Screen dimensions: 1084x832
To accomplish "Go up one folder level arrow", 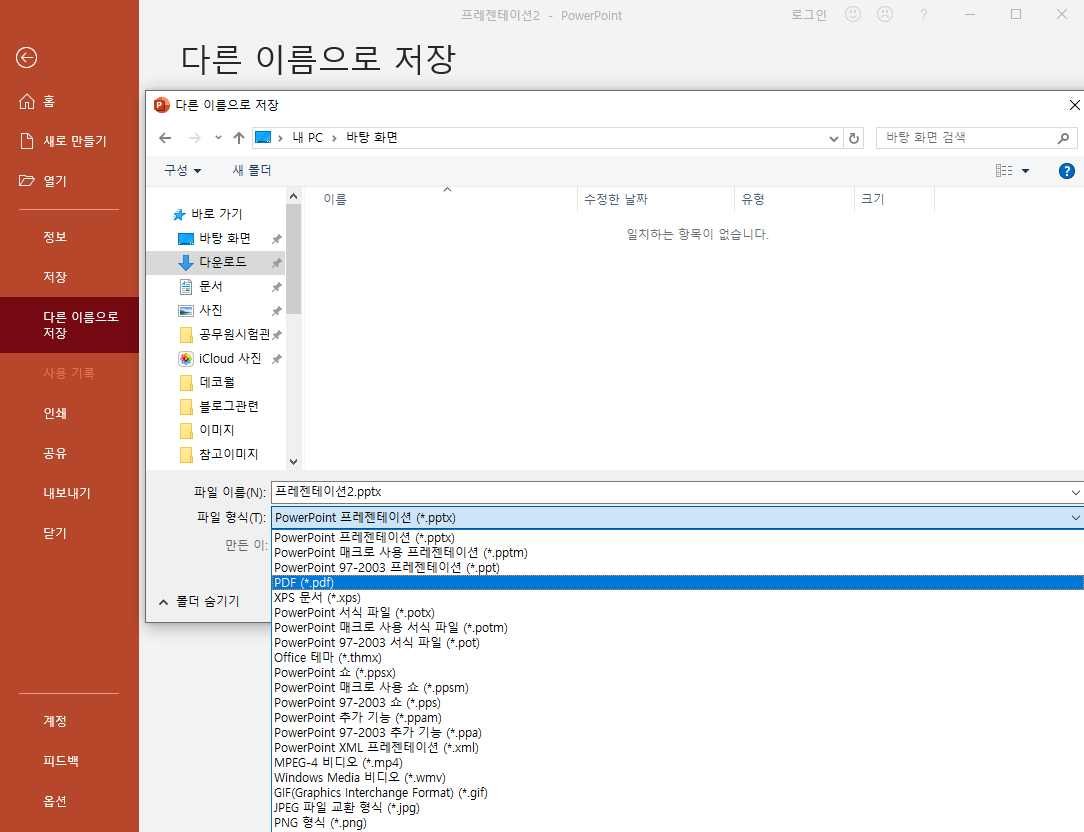I will pos(239,138).
